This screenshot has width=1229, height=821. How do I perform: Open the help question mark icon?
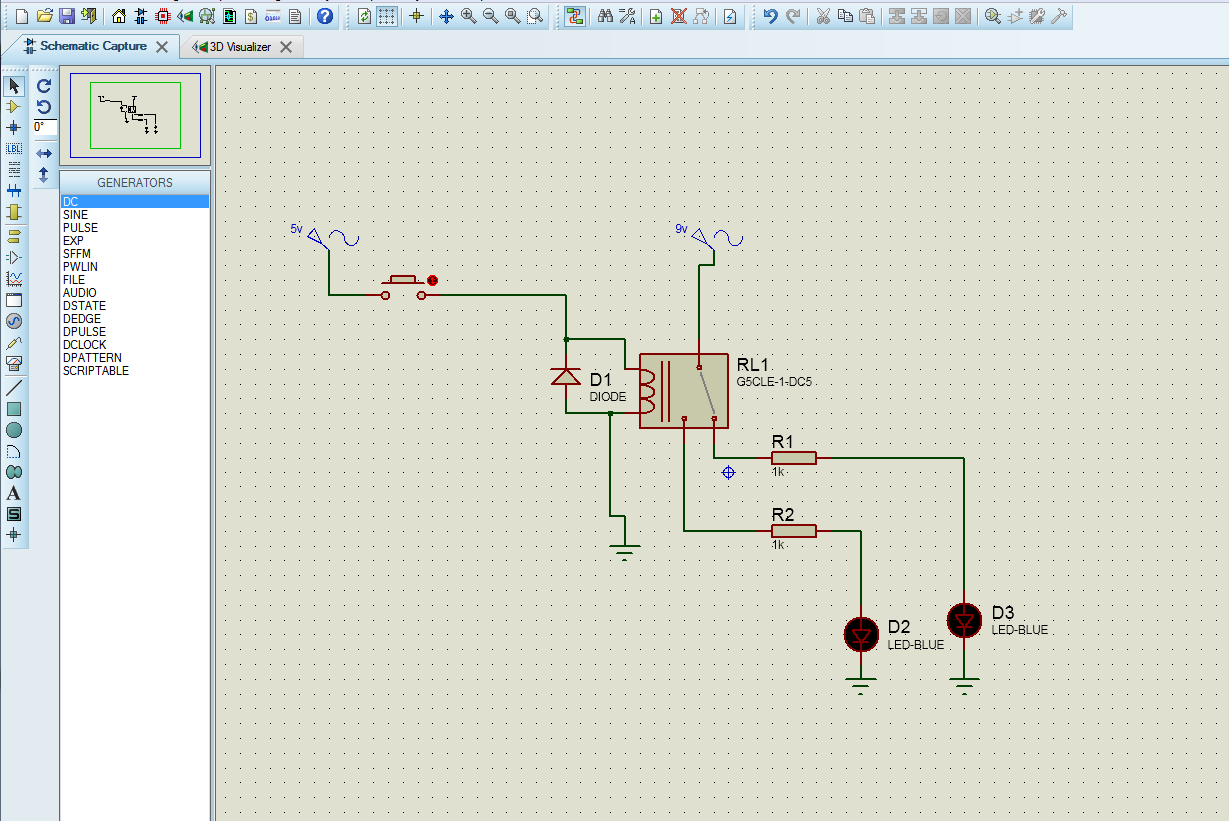[x=324, y=16]
